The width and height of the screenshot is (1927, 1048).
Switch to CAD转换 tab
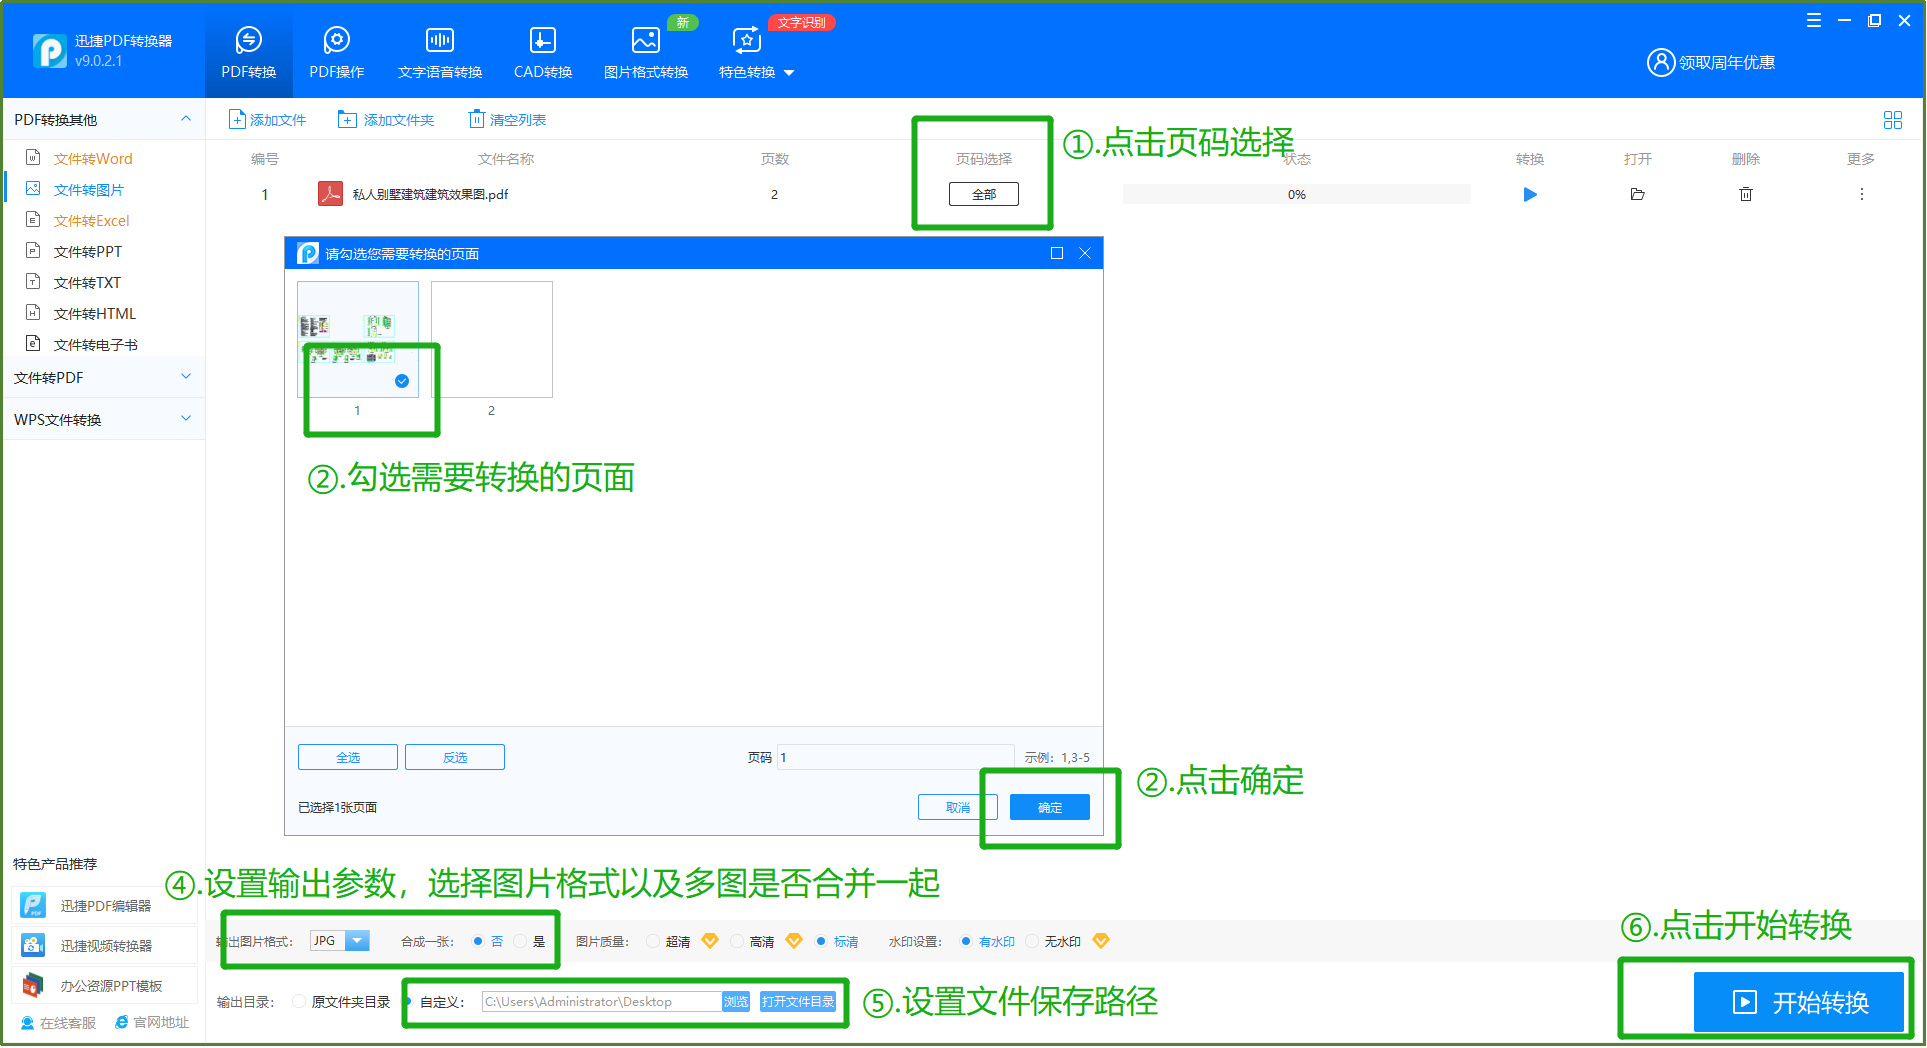pyautogui.click(x=543, y=53)
